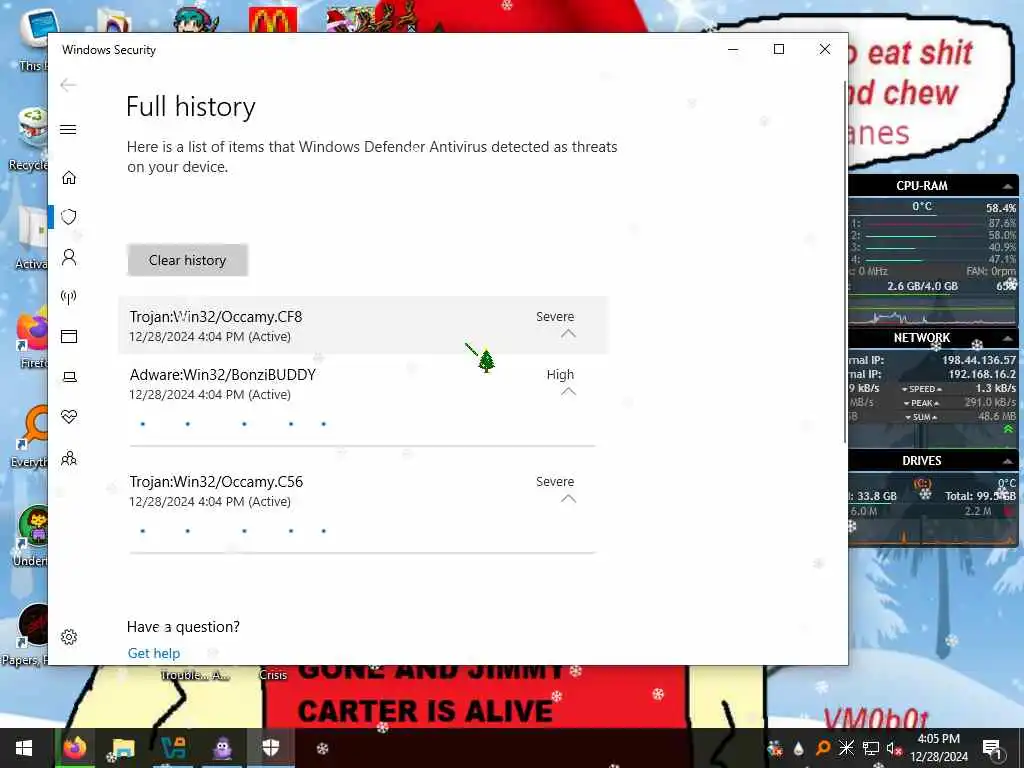Click the Total: 99.5 GB drive value
The height and width of the screenshot is (768, 1024).
(x=980, y=496)
